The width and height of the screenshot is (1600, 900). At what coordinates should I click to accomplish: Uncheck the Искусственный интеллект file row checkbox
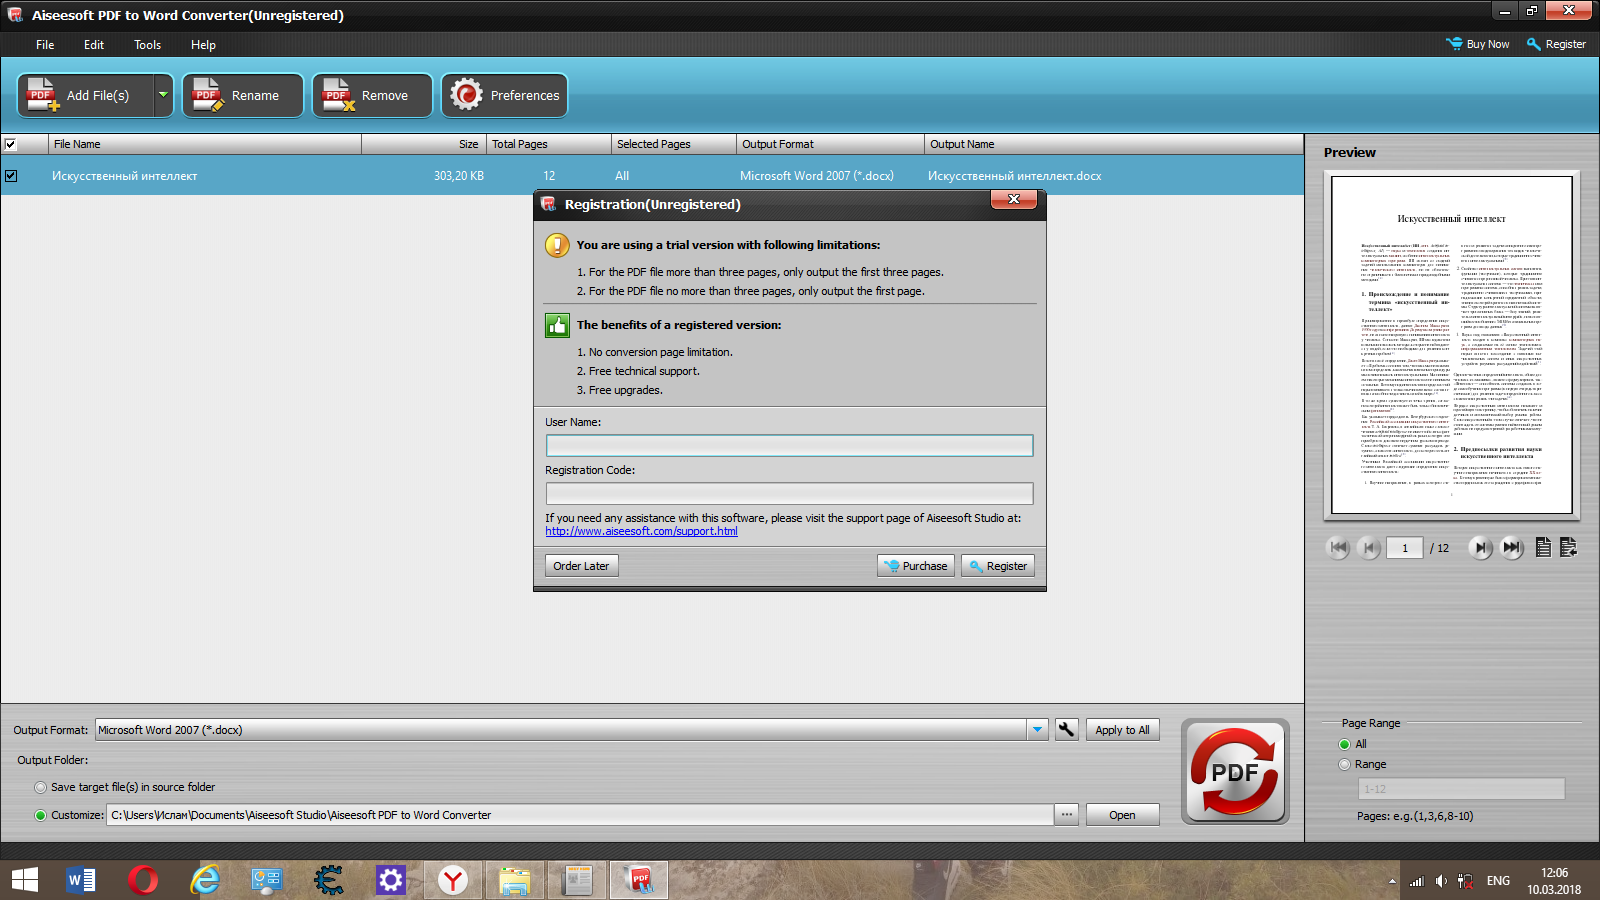11,176
